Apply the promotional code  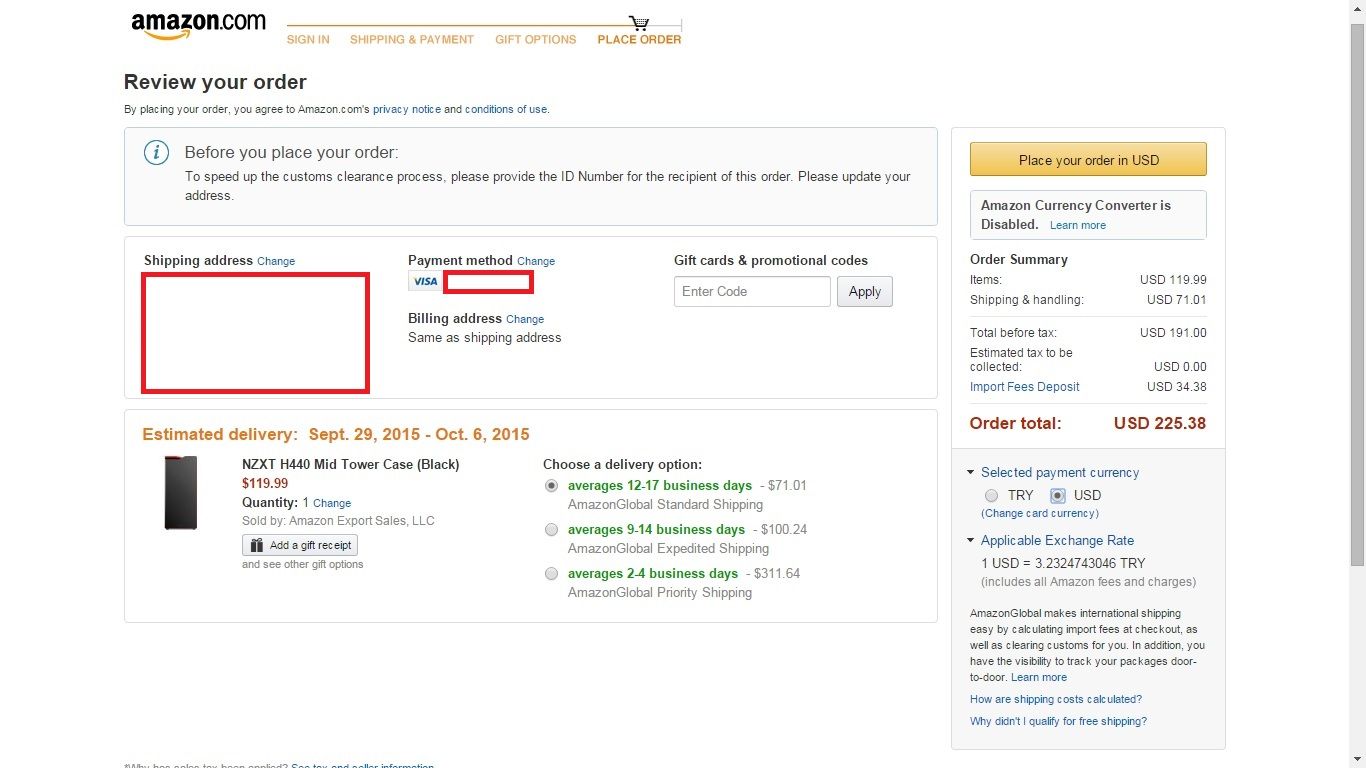pyautogui.click(x=865, y=292)
